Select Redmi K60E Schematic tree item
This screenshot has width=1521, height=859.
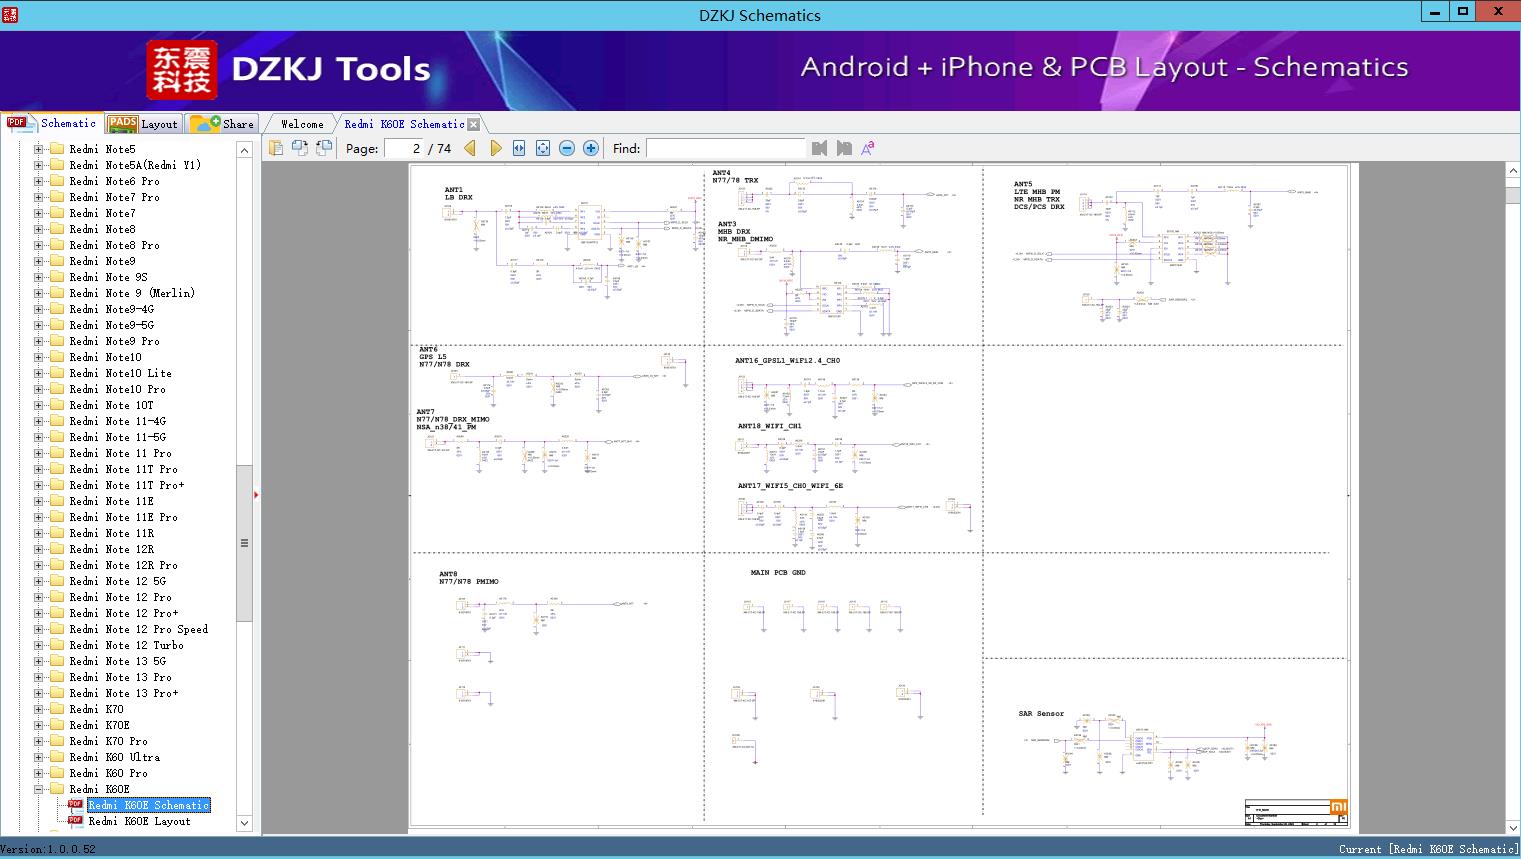(149, 805)
